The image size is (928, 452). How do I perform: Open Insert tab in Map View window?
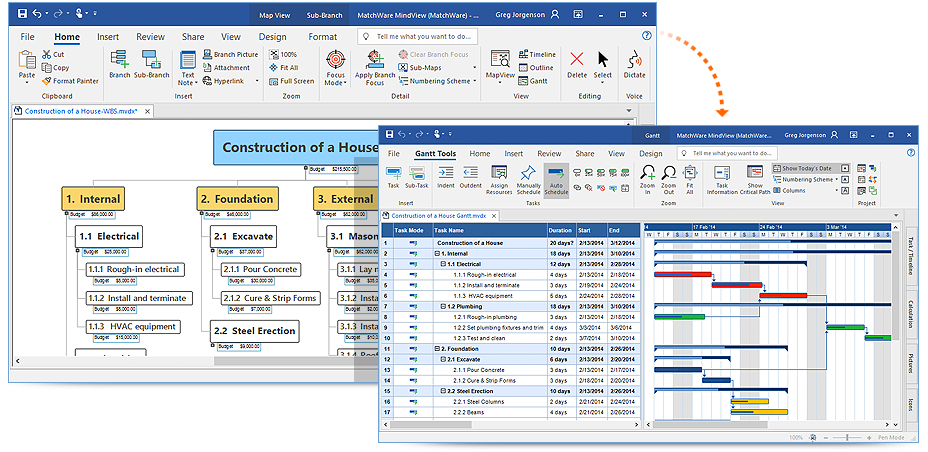pyautogui.click(x=108, y=37)
